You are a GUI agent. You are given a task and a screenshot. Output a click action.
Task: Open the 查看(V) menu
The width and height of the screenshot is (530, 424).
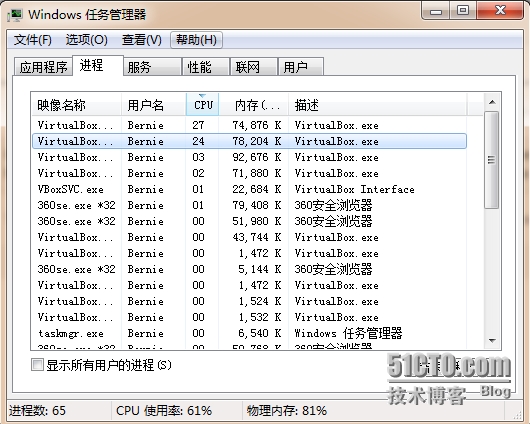142,40
